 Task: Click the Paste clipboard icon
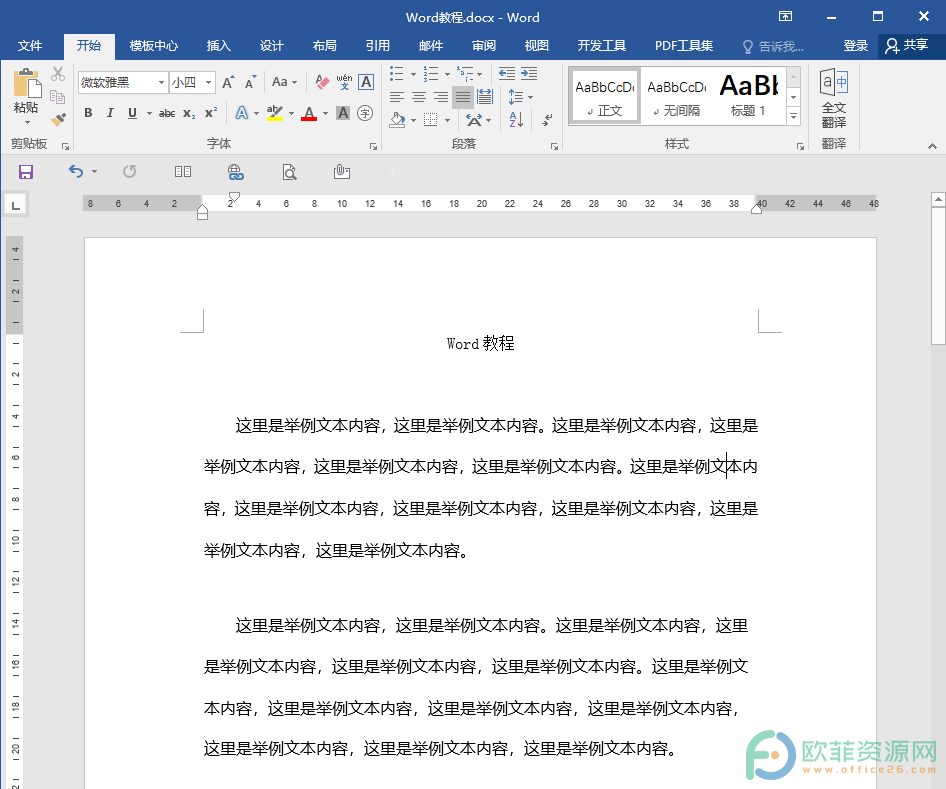[27, 83]
